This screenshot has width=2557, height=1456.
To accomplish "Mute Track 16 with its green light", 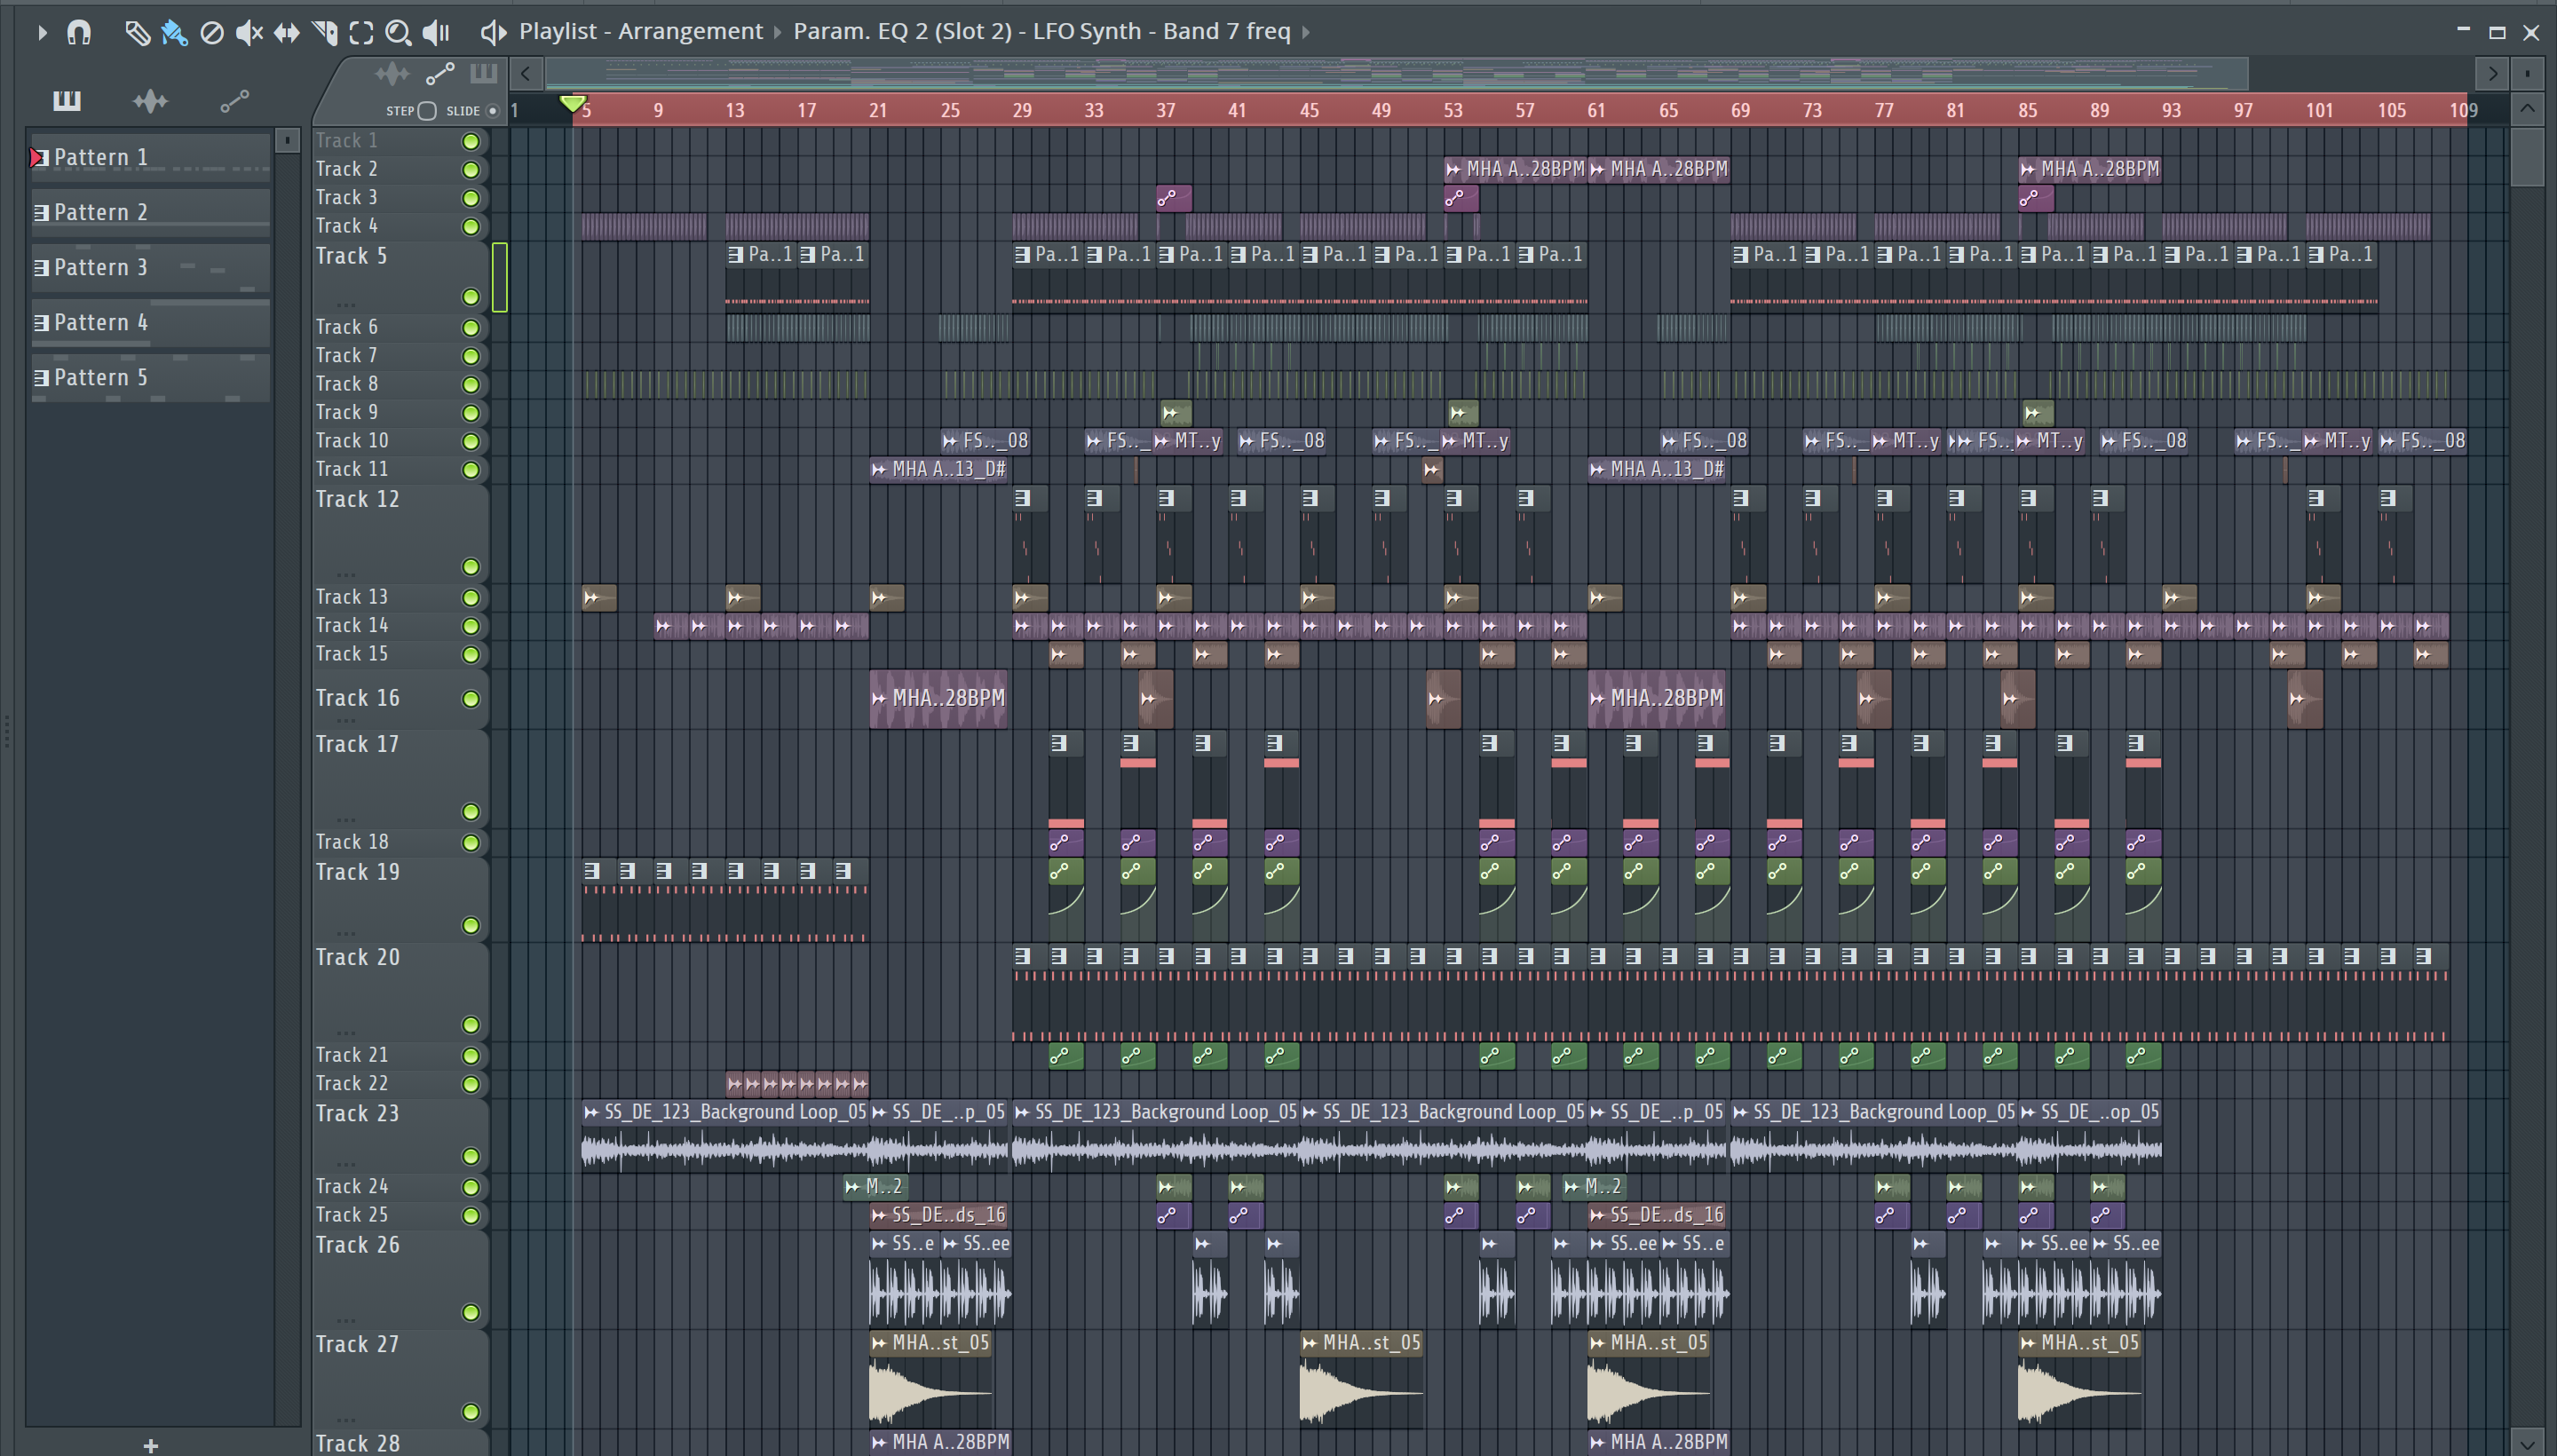I will click(x=470, y=699).
